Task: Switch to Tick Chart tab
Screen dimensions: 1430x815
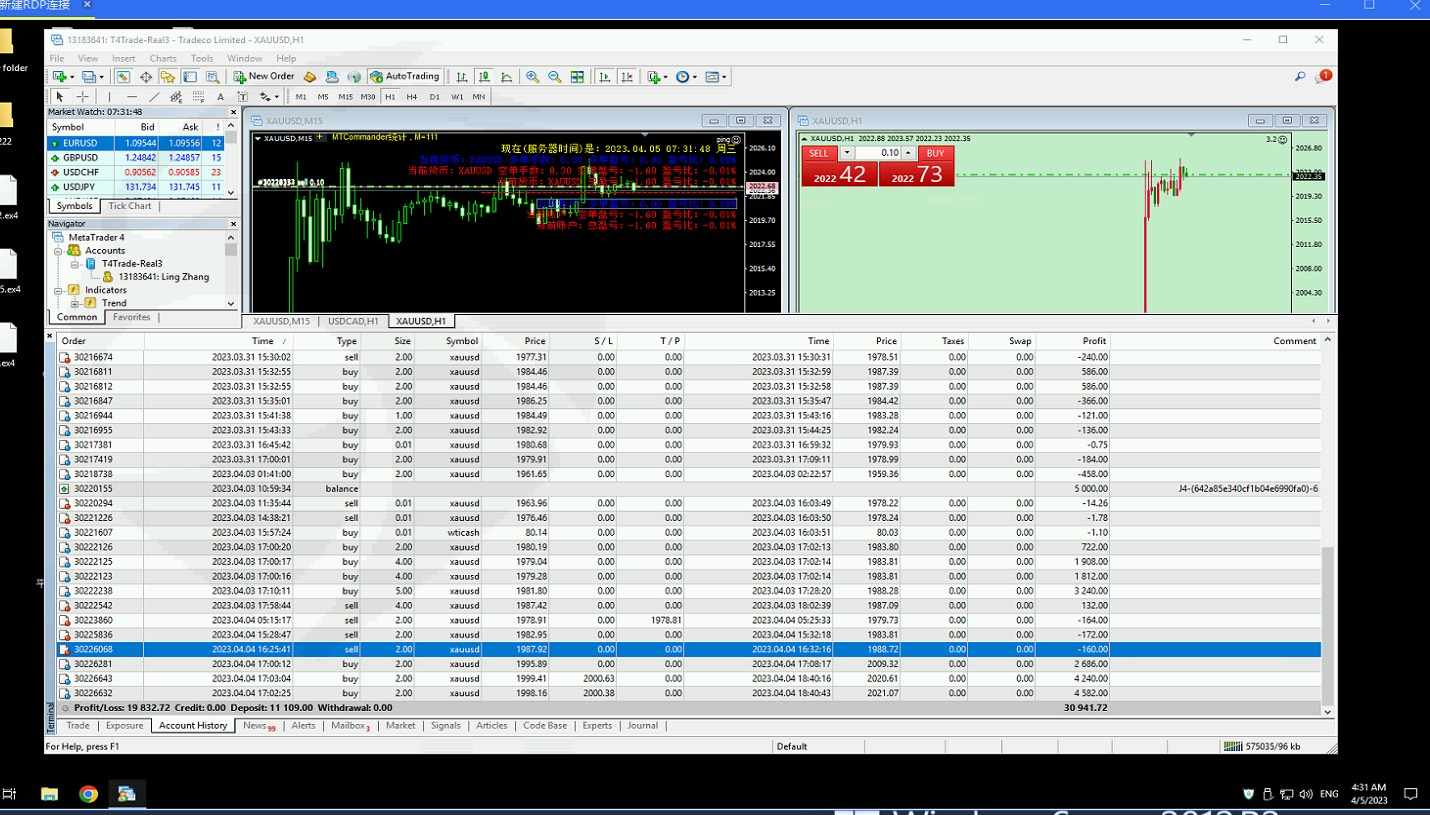Action: (x=130, y=206)
